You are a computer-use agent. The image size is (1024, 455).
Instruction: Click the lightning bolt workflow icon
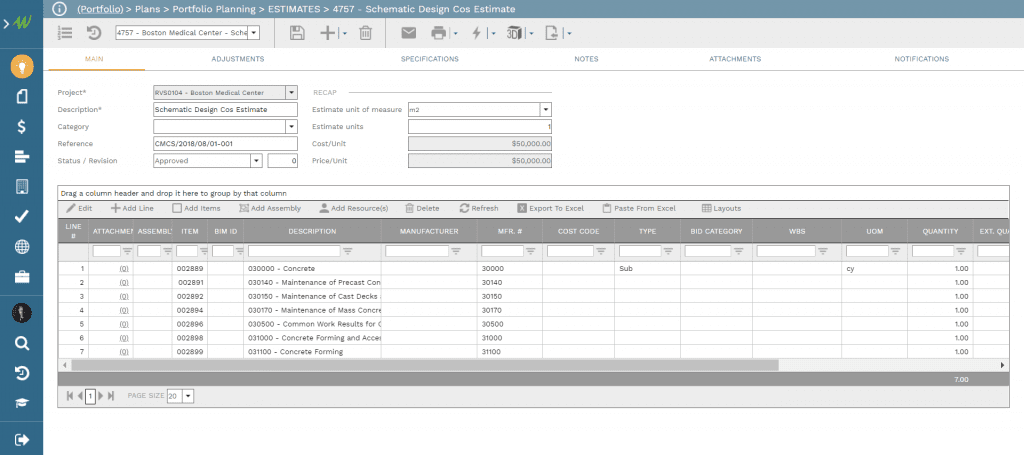click(476, 33)
